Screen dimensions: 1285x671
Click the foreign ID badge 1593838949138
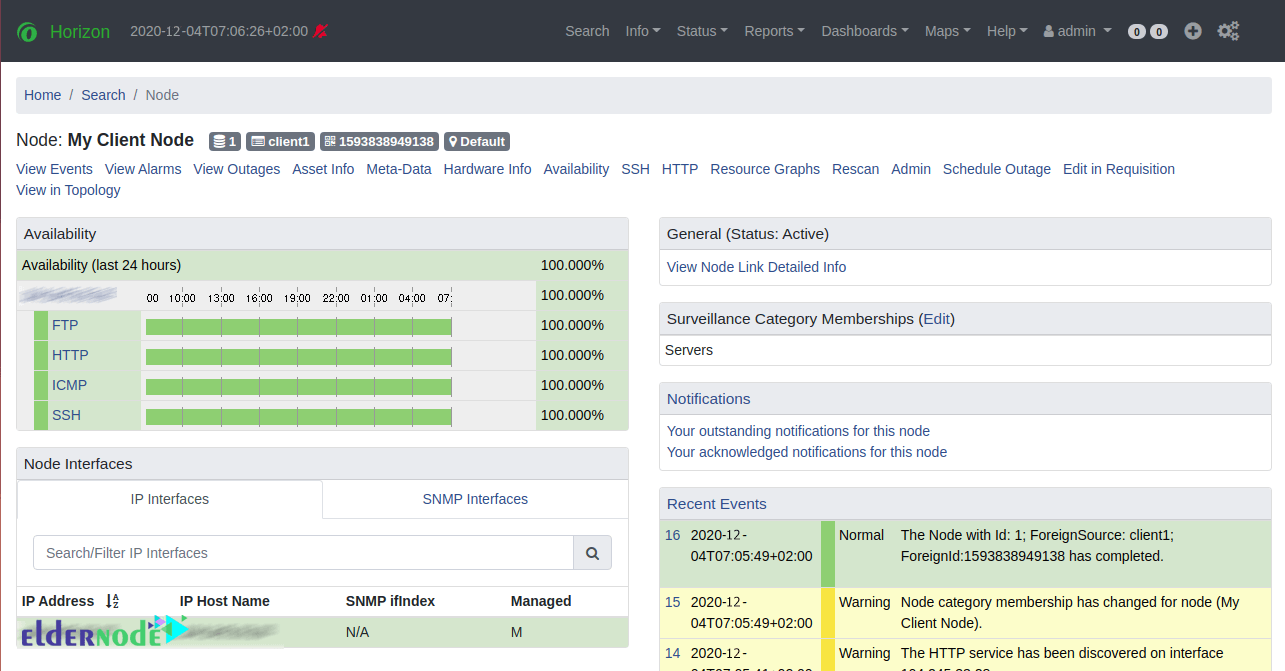(x=378, y=141)
